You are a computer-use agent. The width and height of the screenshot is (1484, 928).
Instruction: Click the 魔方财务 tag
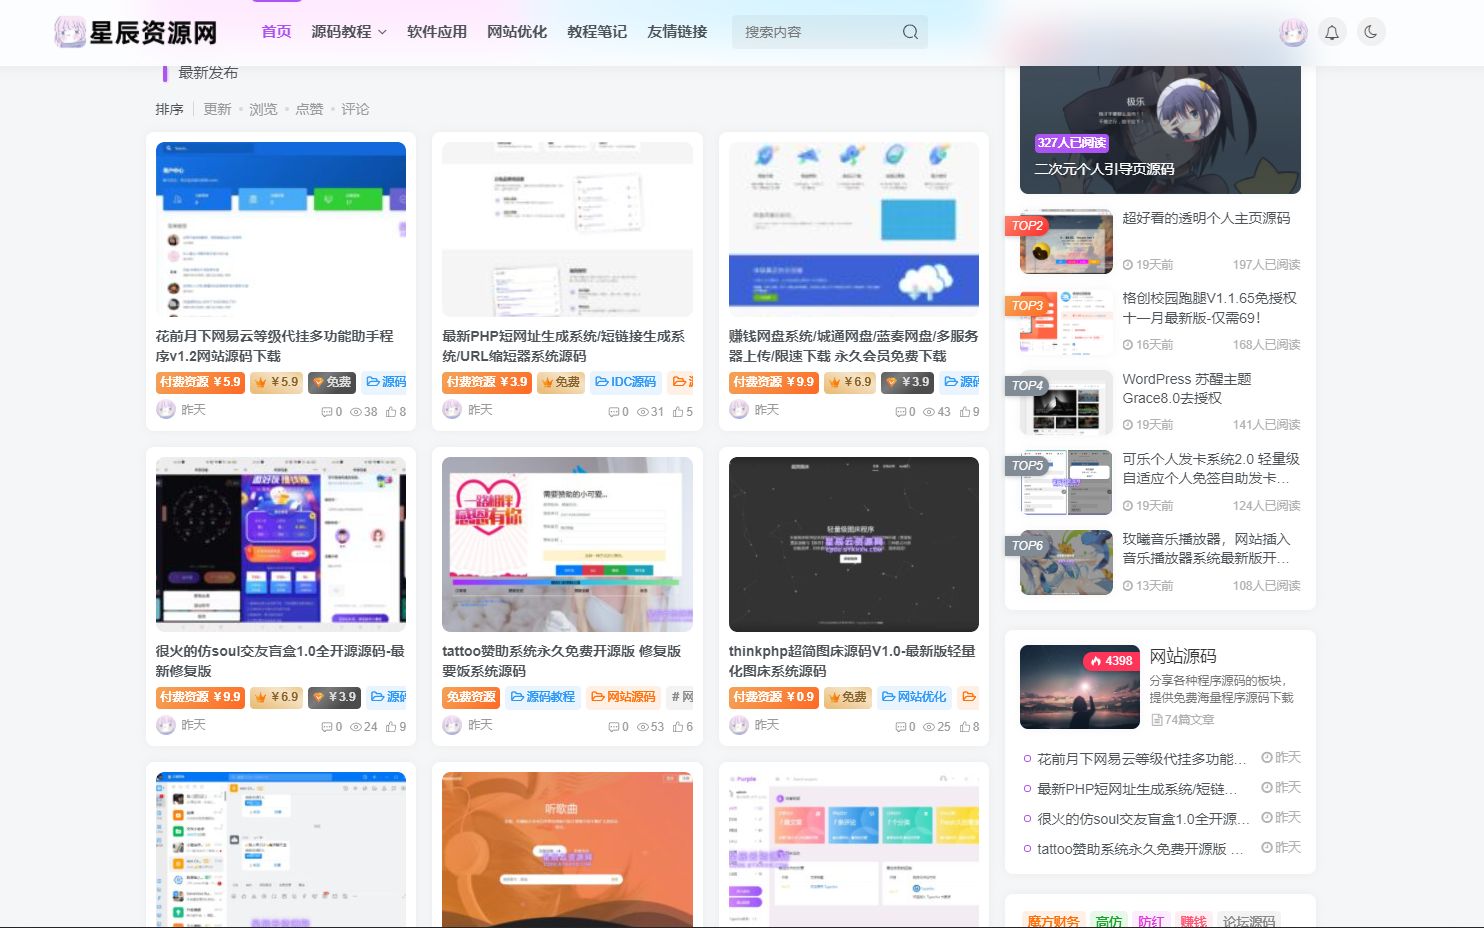point(1053,921)
